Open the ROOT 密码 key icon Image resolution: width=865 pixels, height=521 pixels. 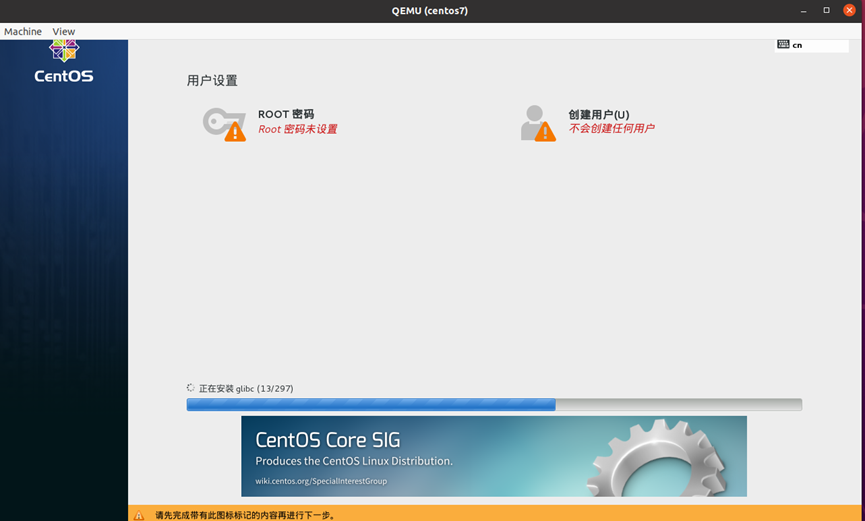pyautogui.click(x=225, y=124)
